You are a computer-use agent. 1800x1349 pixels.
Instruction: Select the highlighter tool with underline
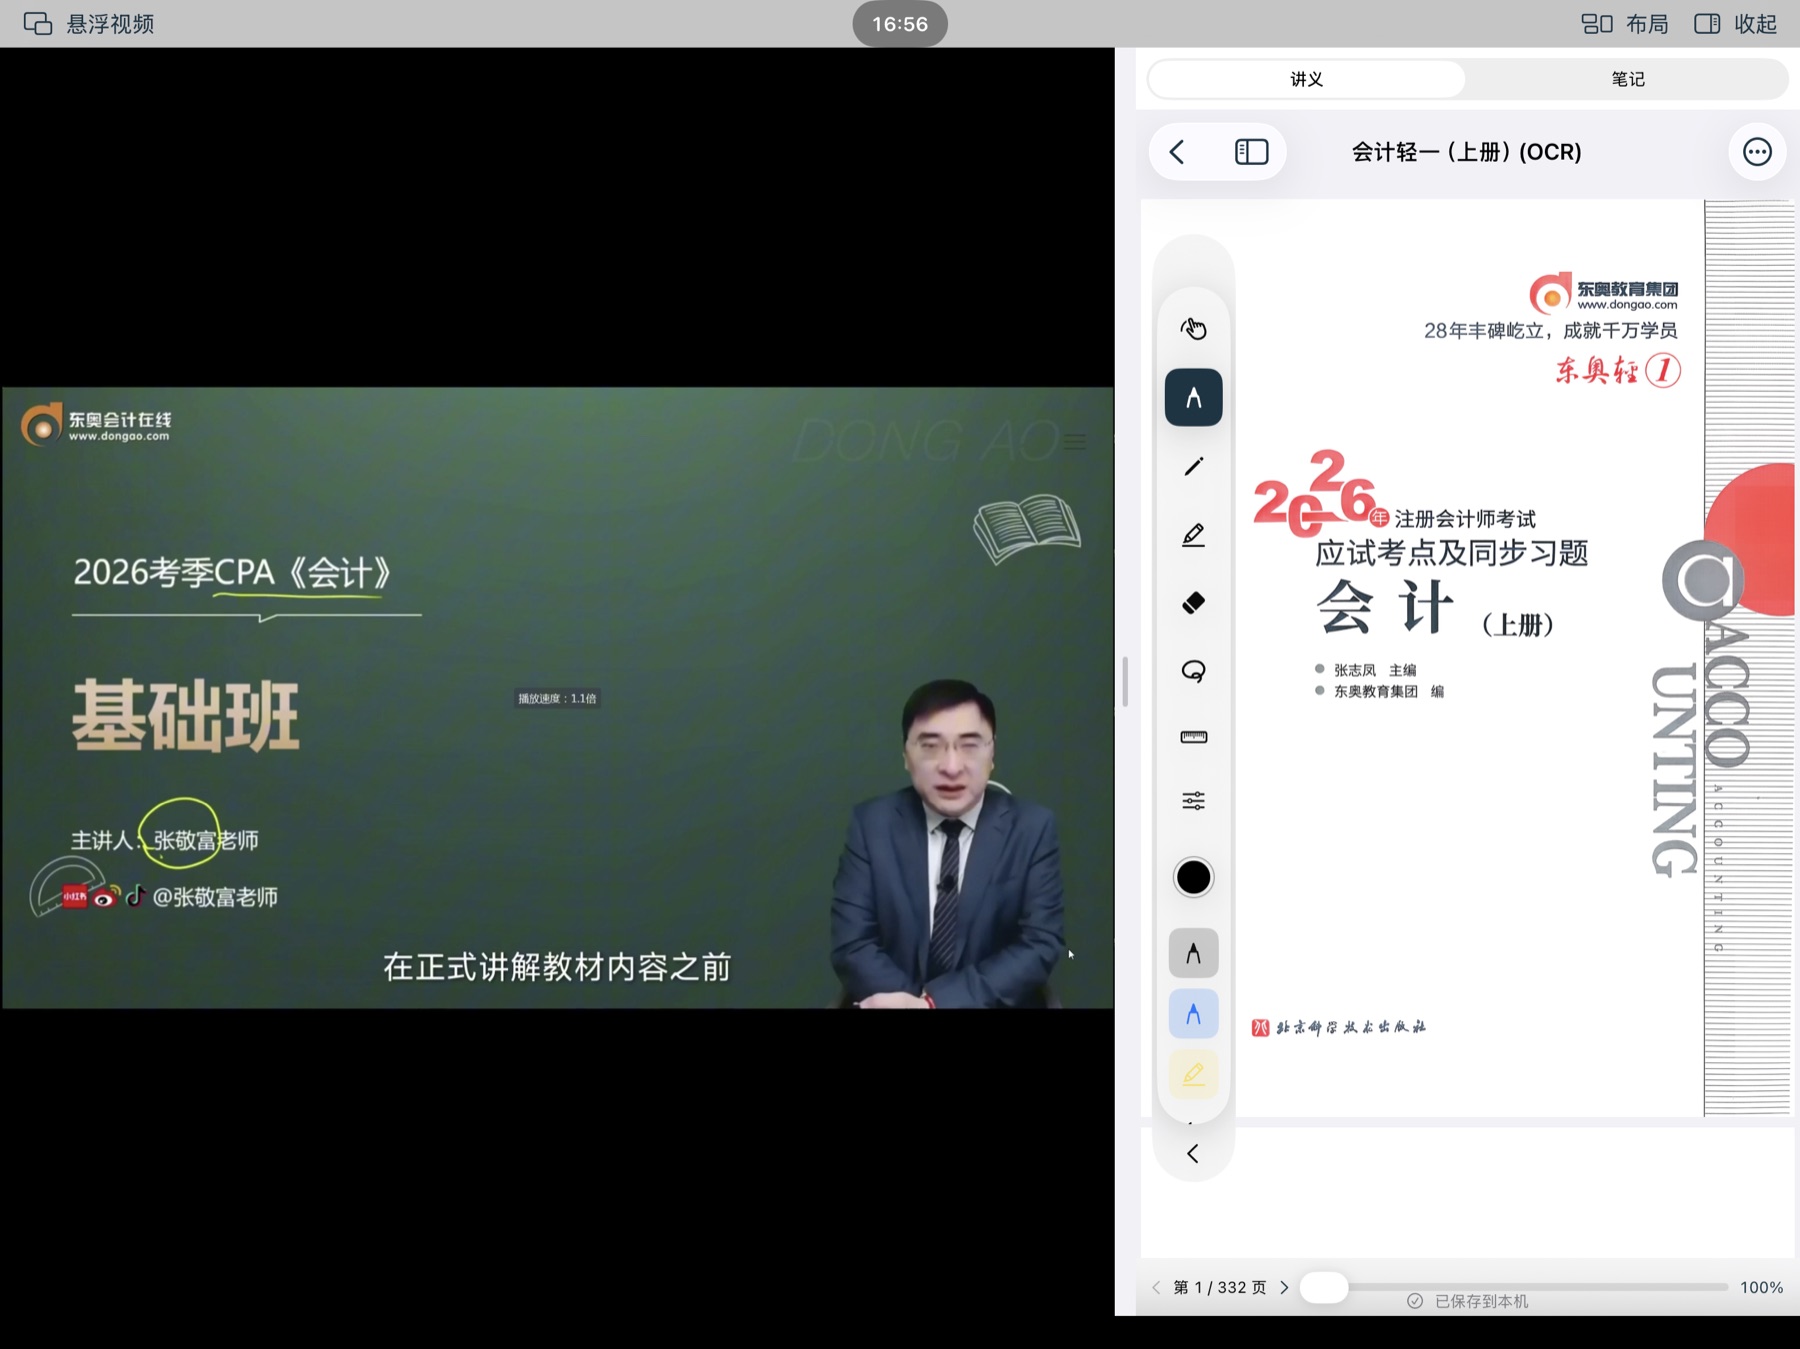[x=1193, y=535]
